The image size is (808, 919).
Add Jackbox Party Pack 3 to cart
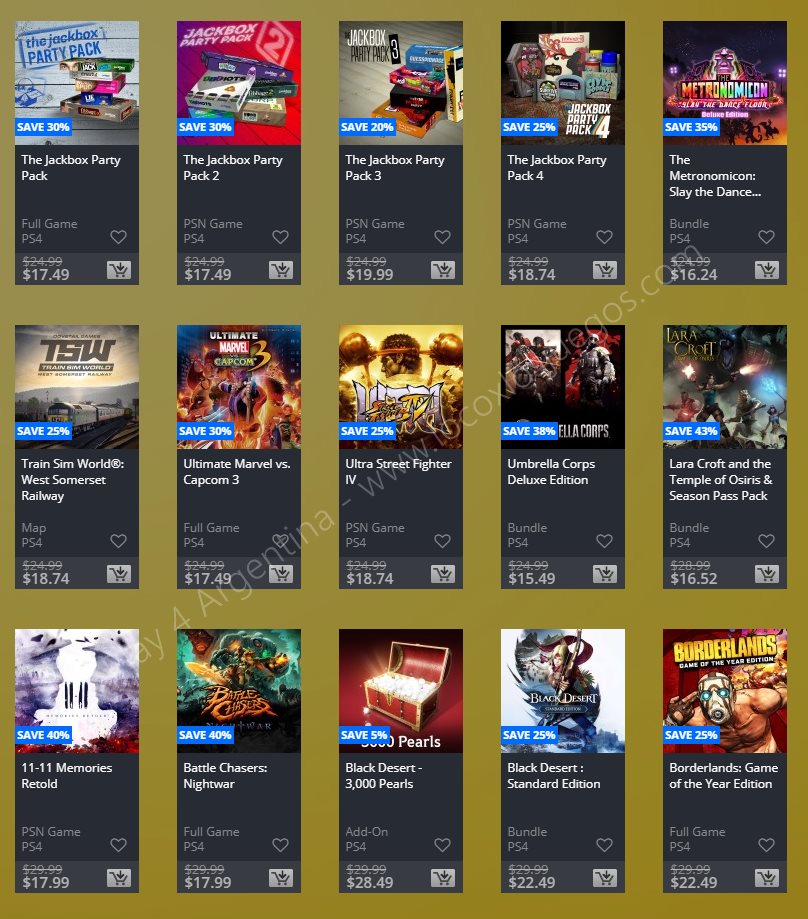443,270
